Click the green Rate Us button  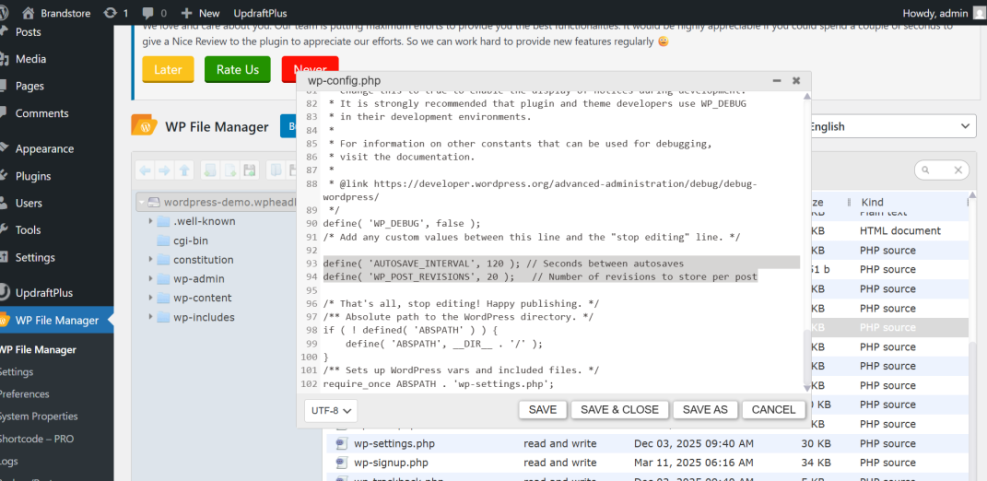(237, 69)
